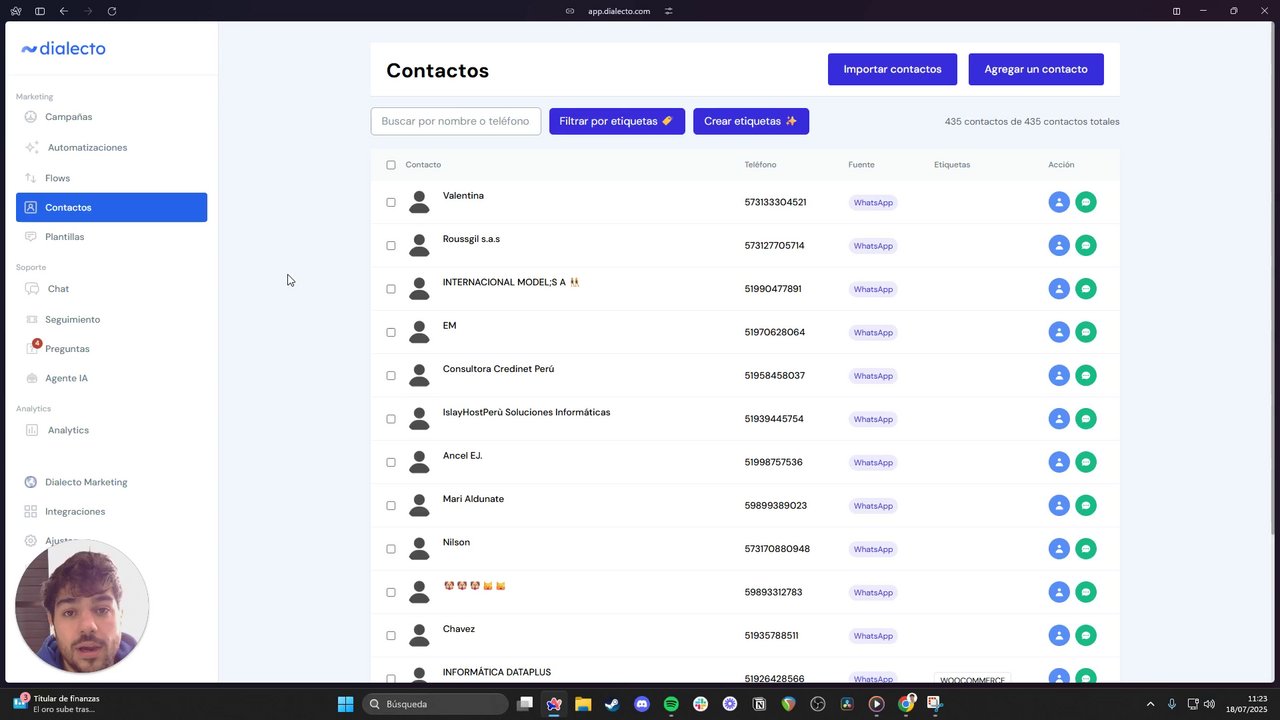Click taskbar Búsqueda search box
This screenshot has height=720, width=1280.
(x=434, y=704)
